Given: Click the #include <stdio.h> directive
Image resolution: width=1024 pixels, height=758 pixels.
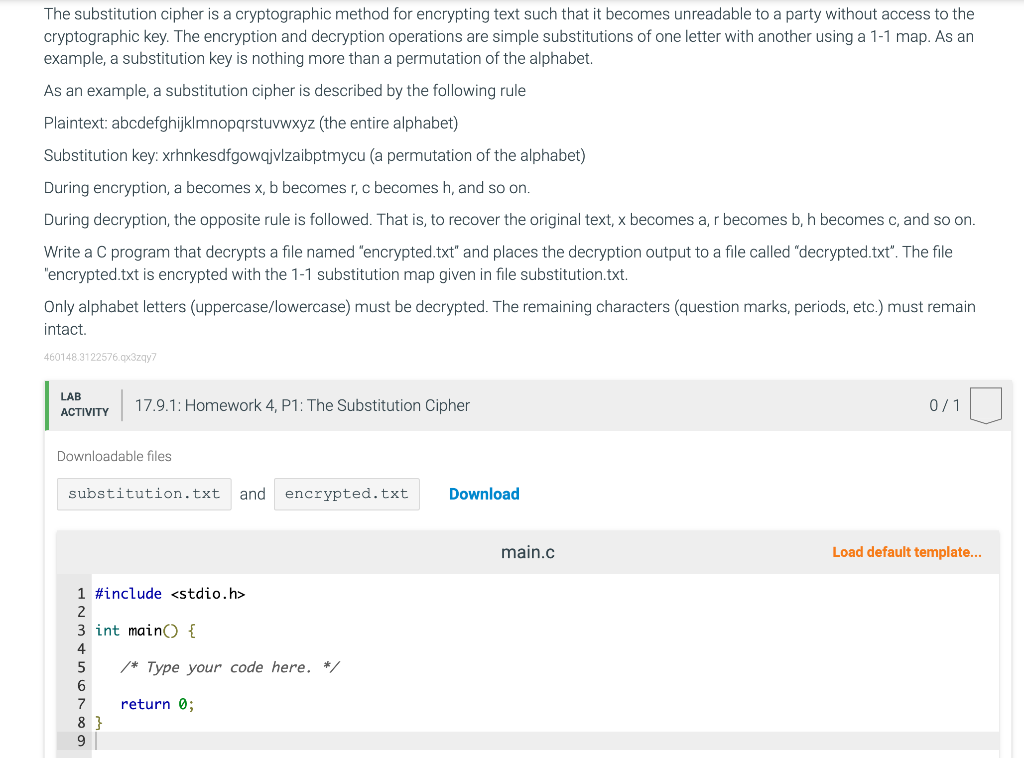Looking at the screenshot, I should point(166,593).
